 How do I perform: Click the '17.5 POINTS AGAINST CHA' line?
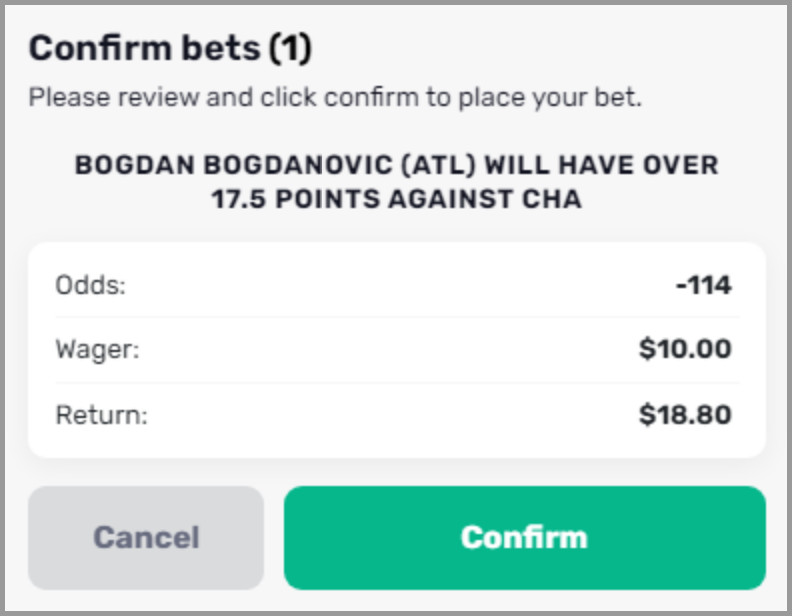pyautogui.click(x=396, y=198)
